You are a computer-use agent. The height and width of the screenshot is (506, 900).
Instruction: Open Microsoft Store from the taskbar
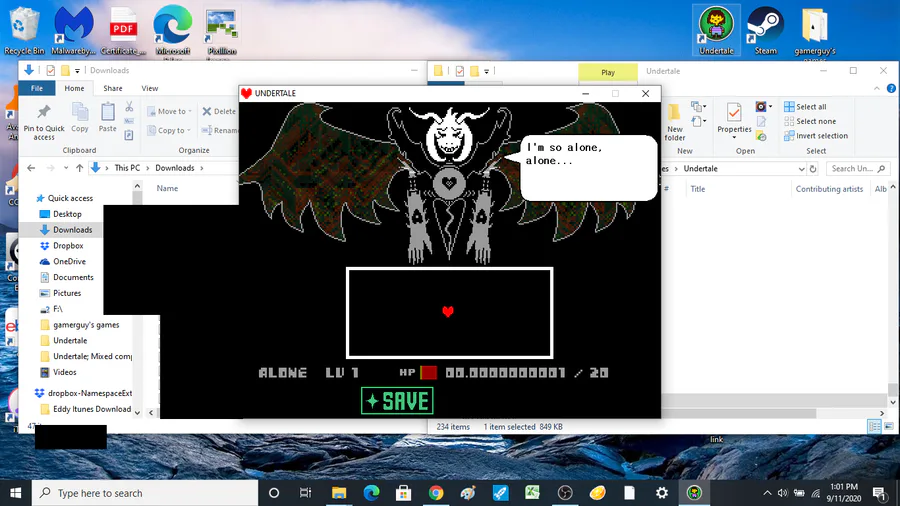(x=404, y=493)
